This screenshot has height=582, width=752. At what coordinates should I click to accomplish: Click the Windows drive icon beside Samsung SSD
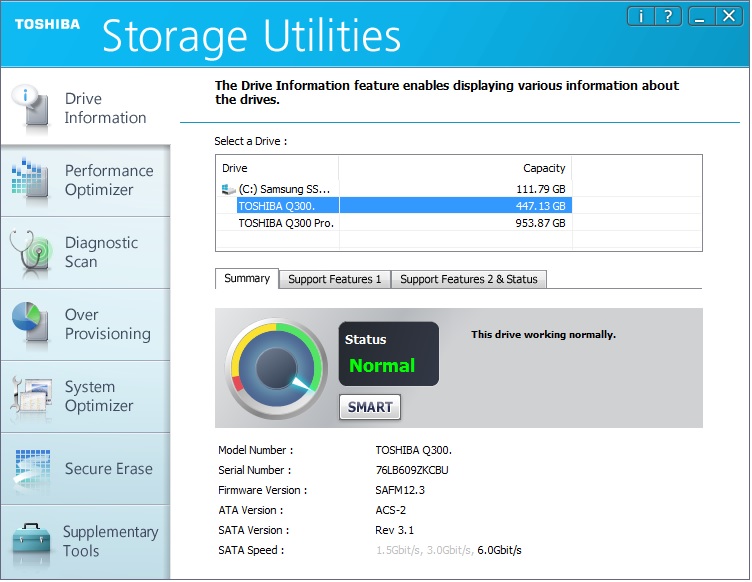[x=228, y=189]
